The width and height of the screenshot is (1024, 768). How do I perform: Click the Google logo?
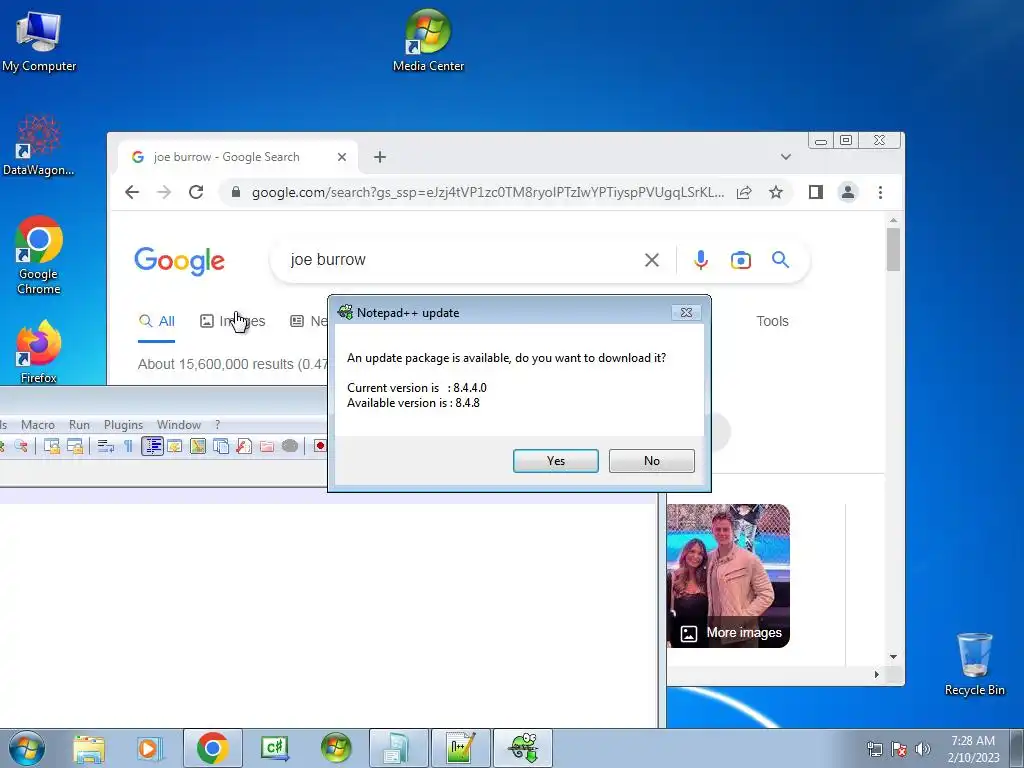click(x=180, y=261)
